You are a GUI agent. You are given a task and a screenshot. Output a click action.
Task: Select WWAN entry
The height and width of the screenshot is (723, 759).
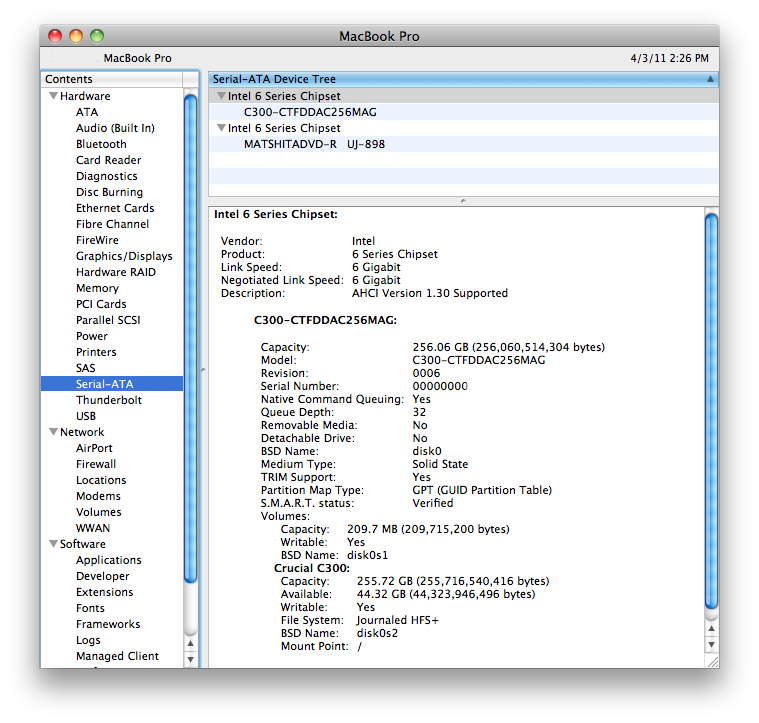(93, 527)
